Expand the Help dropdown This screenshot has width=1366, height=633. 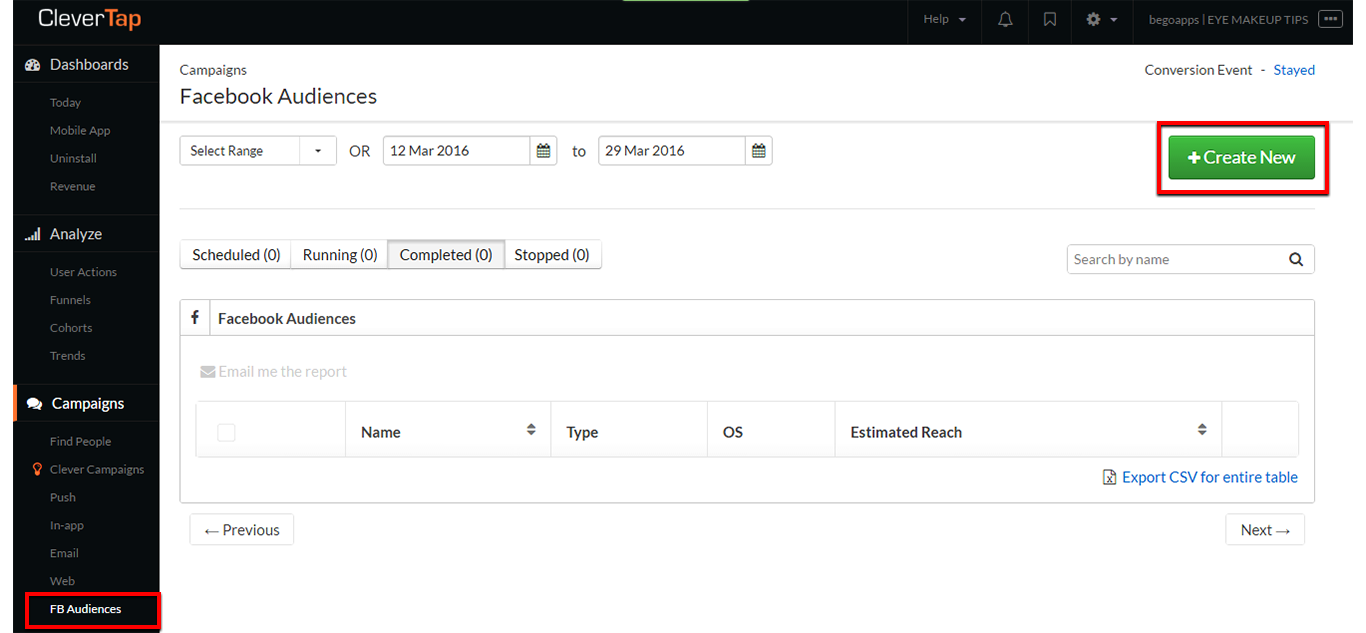(945, 19)
